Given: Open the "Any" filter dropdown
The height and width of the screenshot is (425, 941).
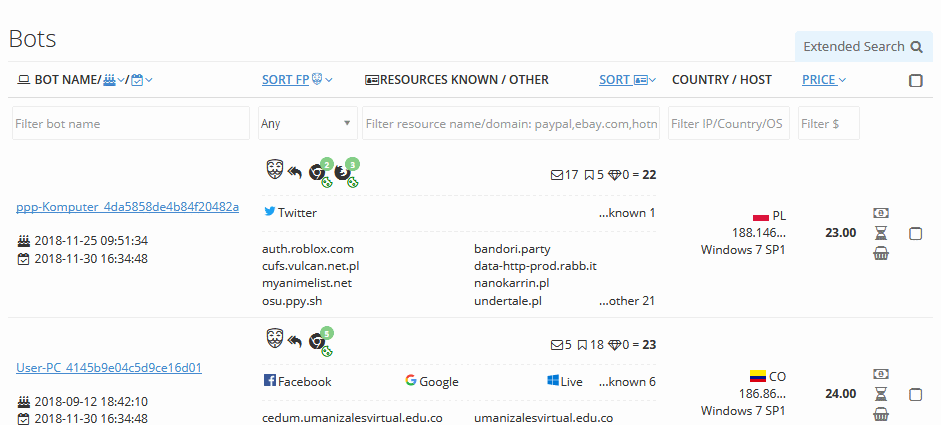Looking at the screenshot, I should [x=307, y=124].
